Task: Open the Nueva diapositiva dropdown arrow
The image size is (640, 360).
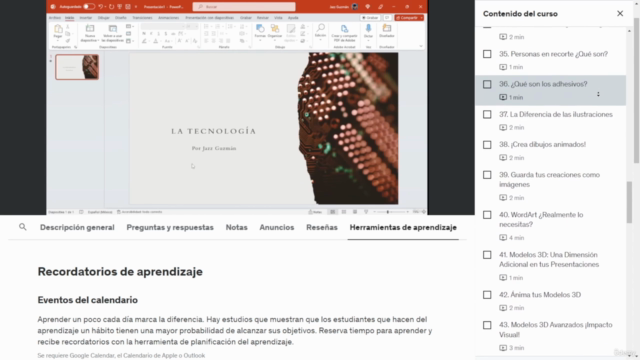Action: [98, 41]
